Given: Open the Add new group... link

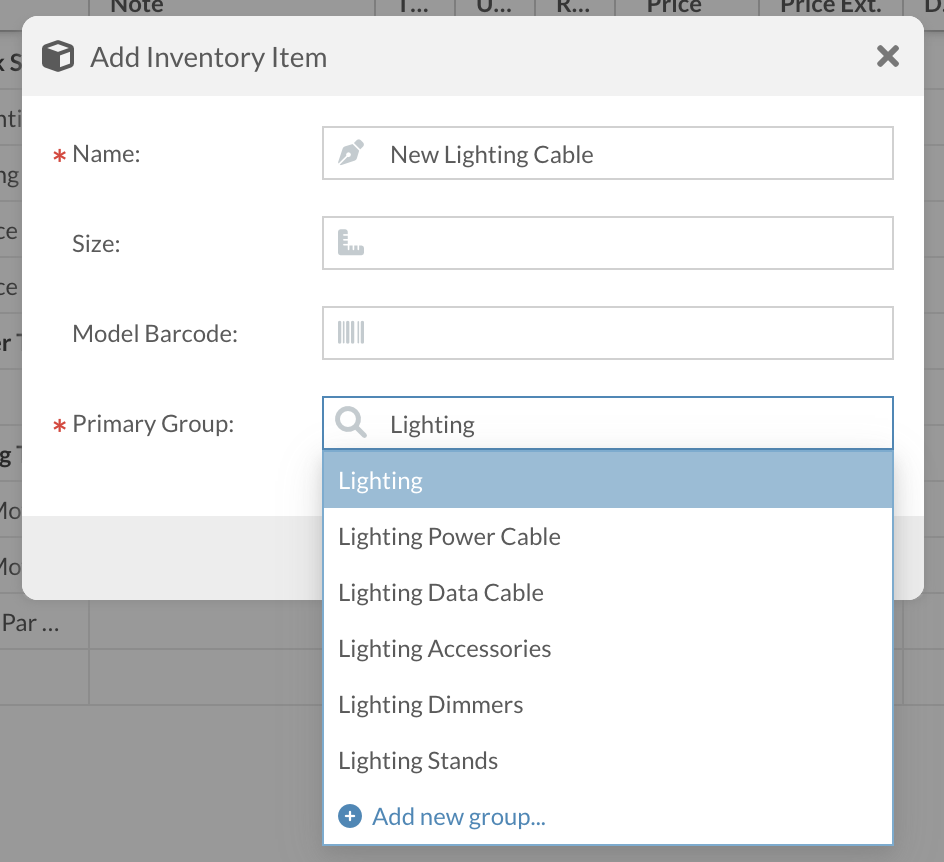Looking at the screenshot, I should pos(459,817).
